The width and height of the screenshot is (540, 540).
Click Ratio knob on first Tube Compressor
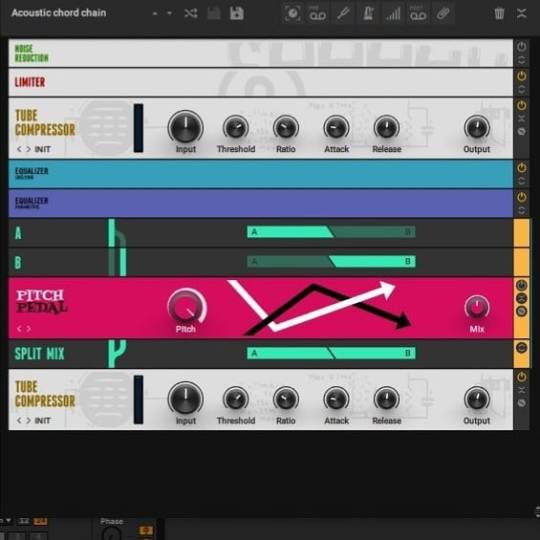click(286, 127)
